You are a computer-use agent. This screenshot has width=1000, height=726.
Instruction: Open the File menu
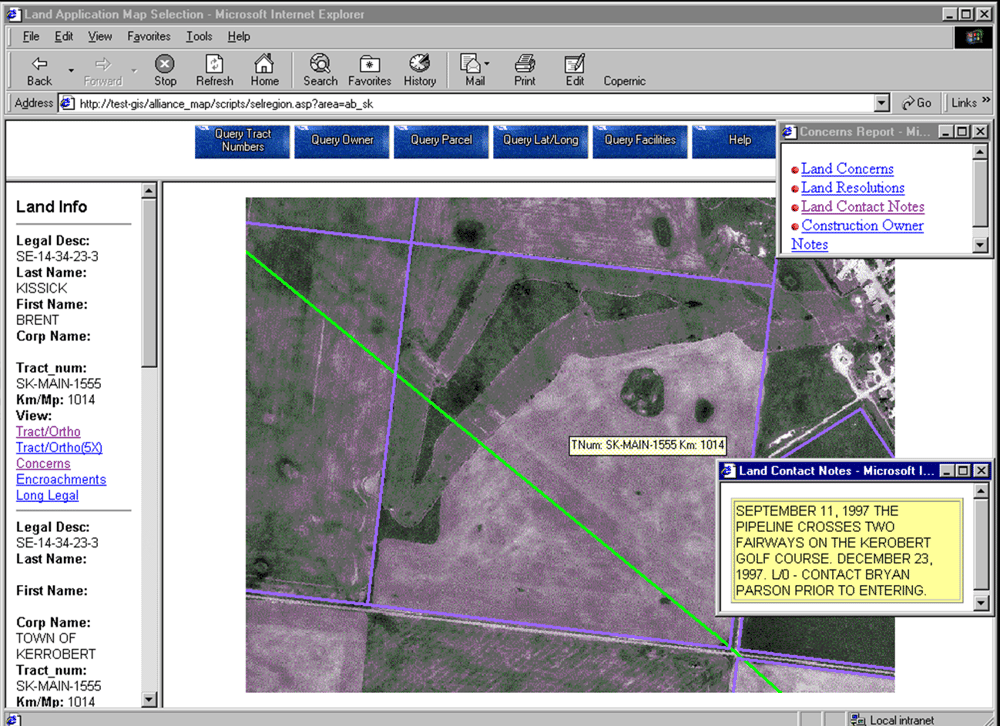tap(31, 36)
